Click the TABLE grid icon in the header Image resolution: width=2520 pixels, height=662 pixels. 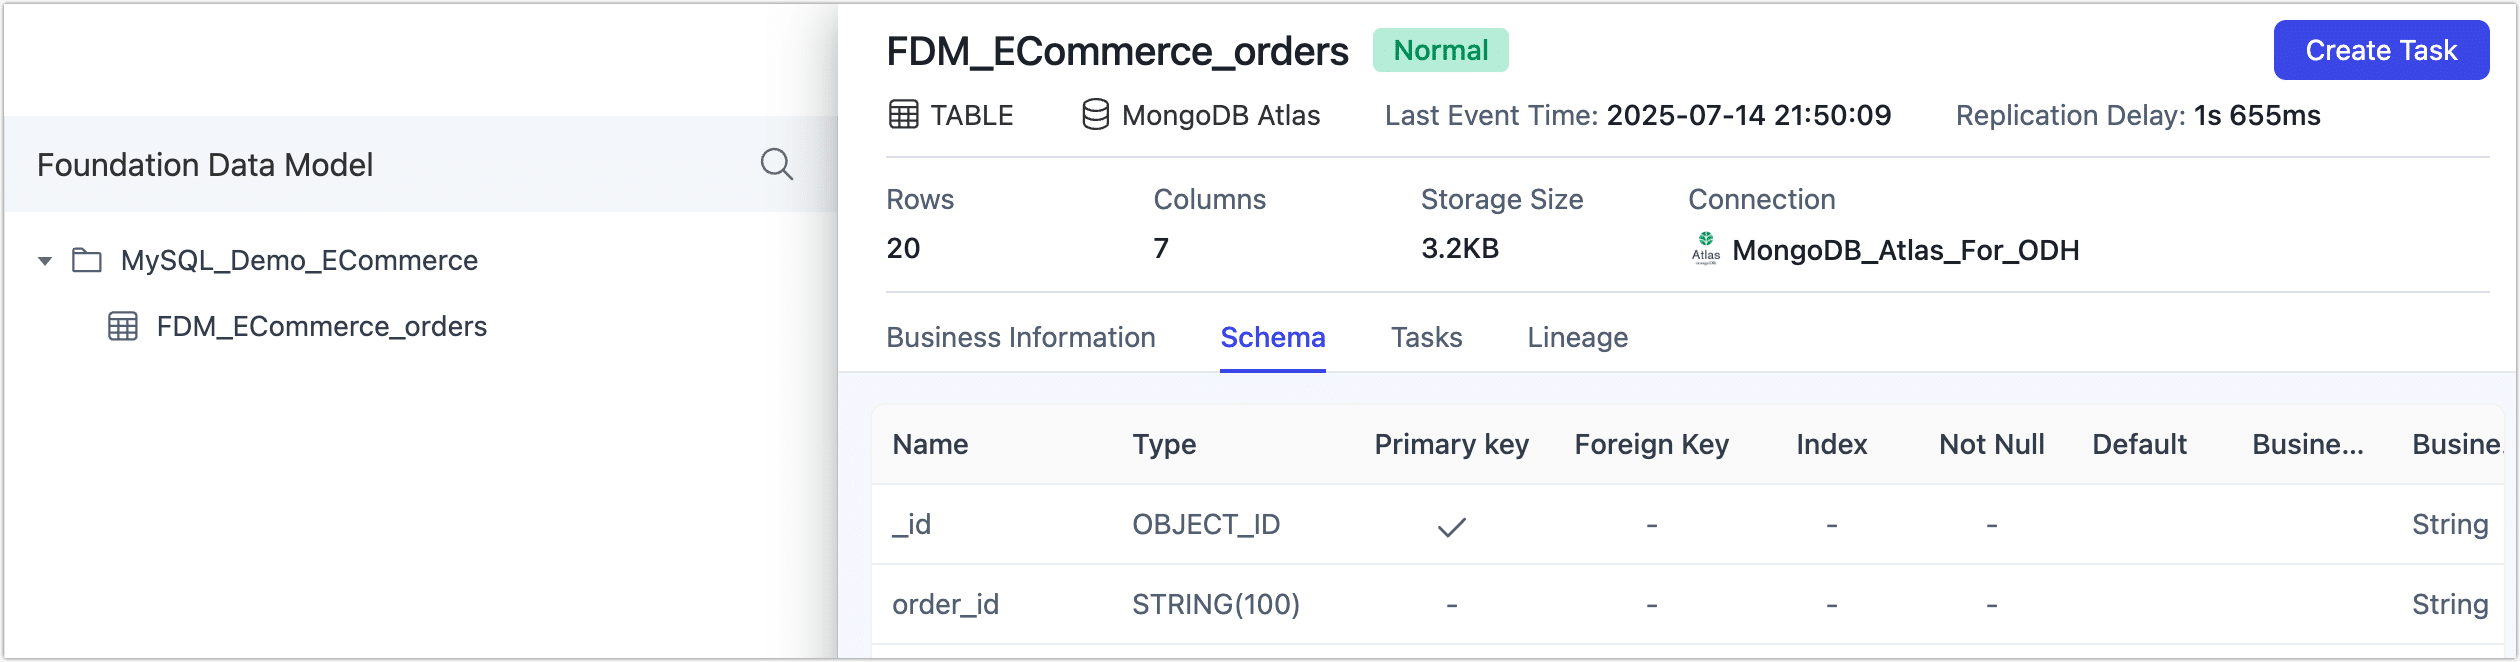pyautogui.click(x=903, y=114)
